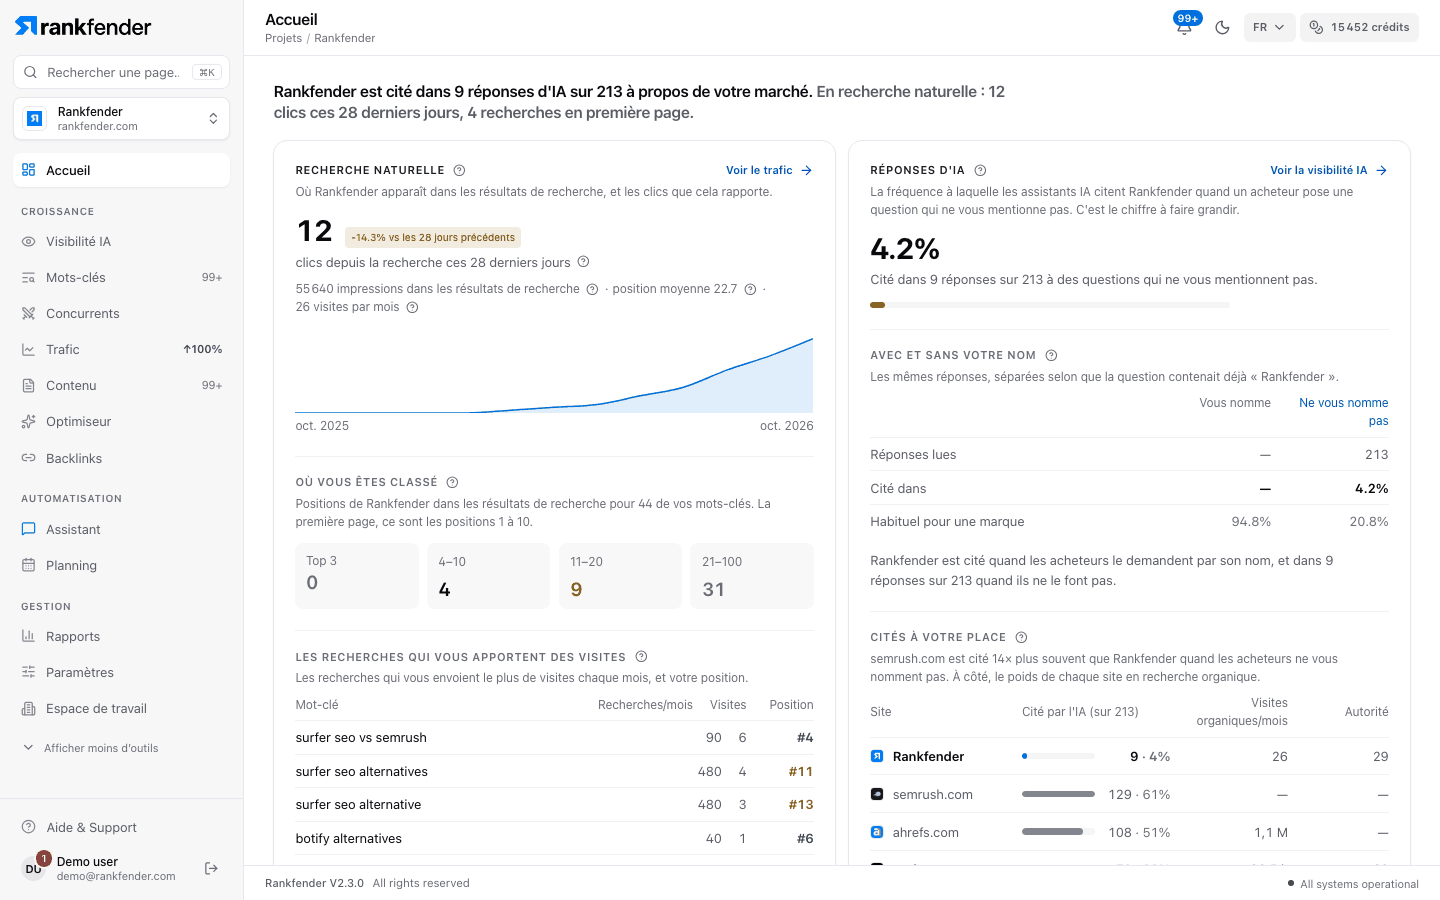This screenshot has height=900, width=1440.
Task: Click the Espace de travail building icon
Action: point(29,708)
